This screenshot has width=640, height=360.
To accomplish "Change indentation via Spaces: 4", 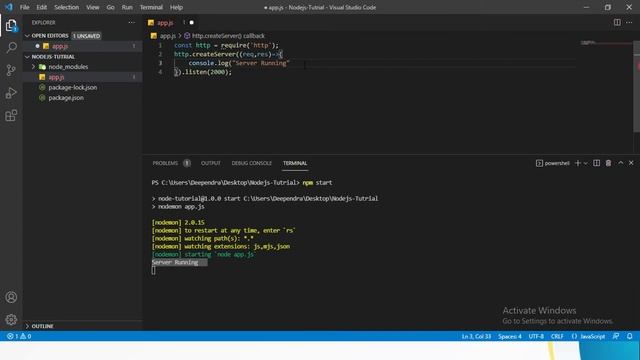I will pos(510,336).
